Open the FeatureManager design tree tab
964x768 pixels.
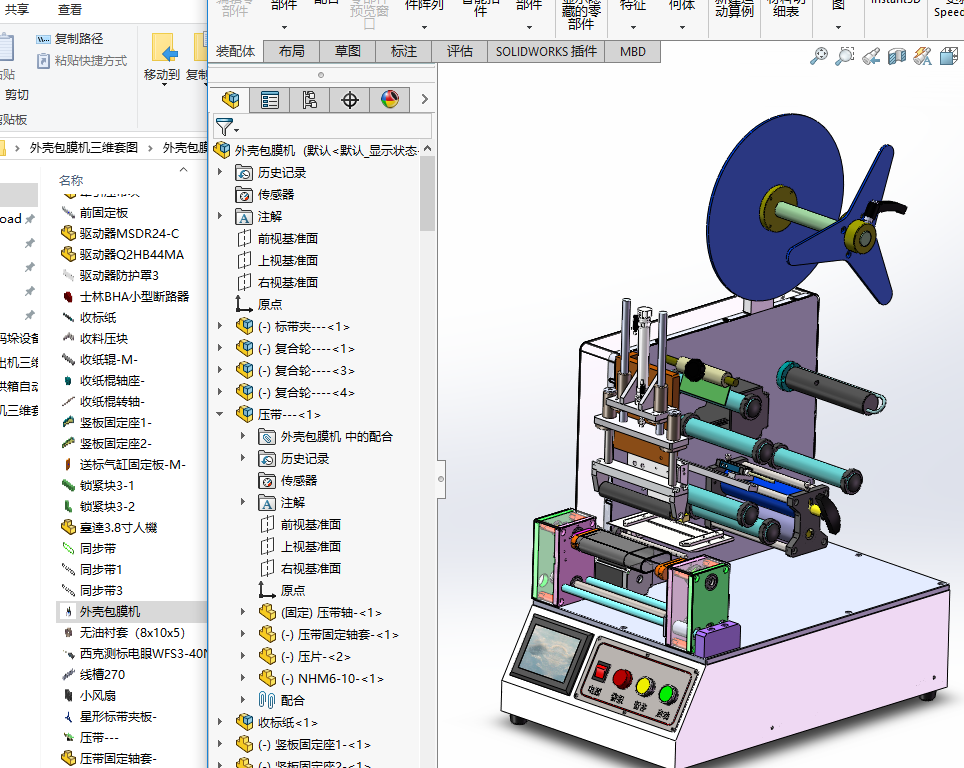(x=231, y=99)
